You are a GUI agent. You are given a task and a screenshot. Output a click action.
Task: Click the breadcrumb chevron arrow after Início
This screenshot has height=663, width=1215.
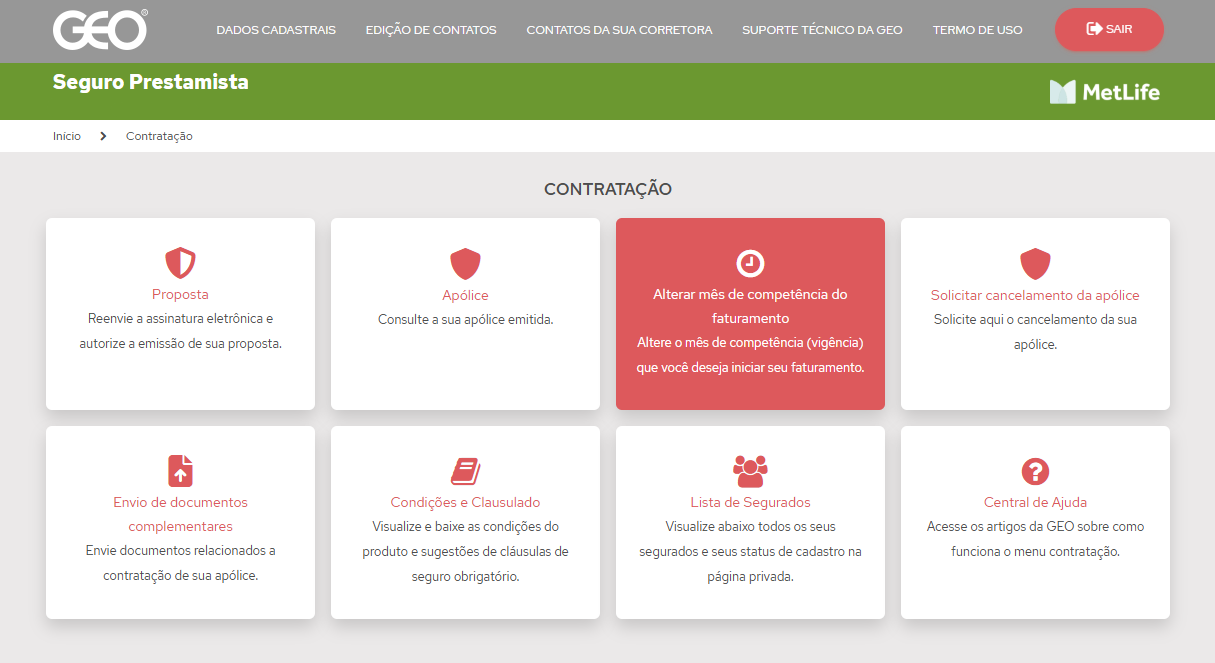click(103, 136)
